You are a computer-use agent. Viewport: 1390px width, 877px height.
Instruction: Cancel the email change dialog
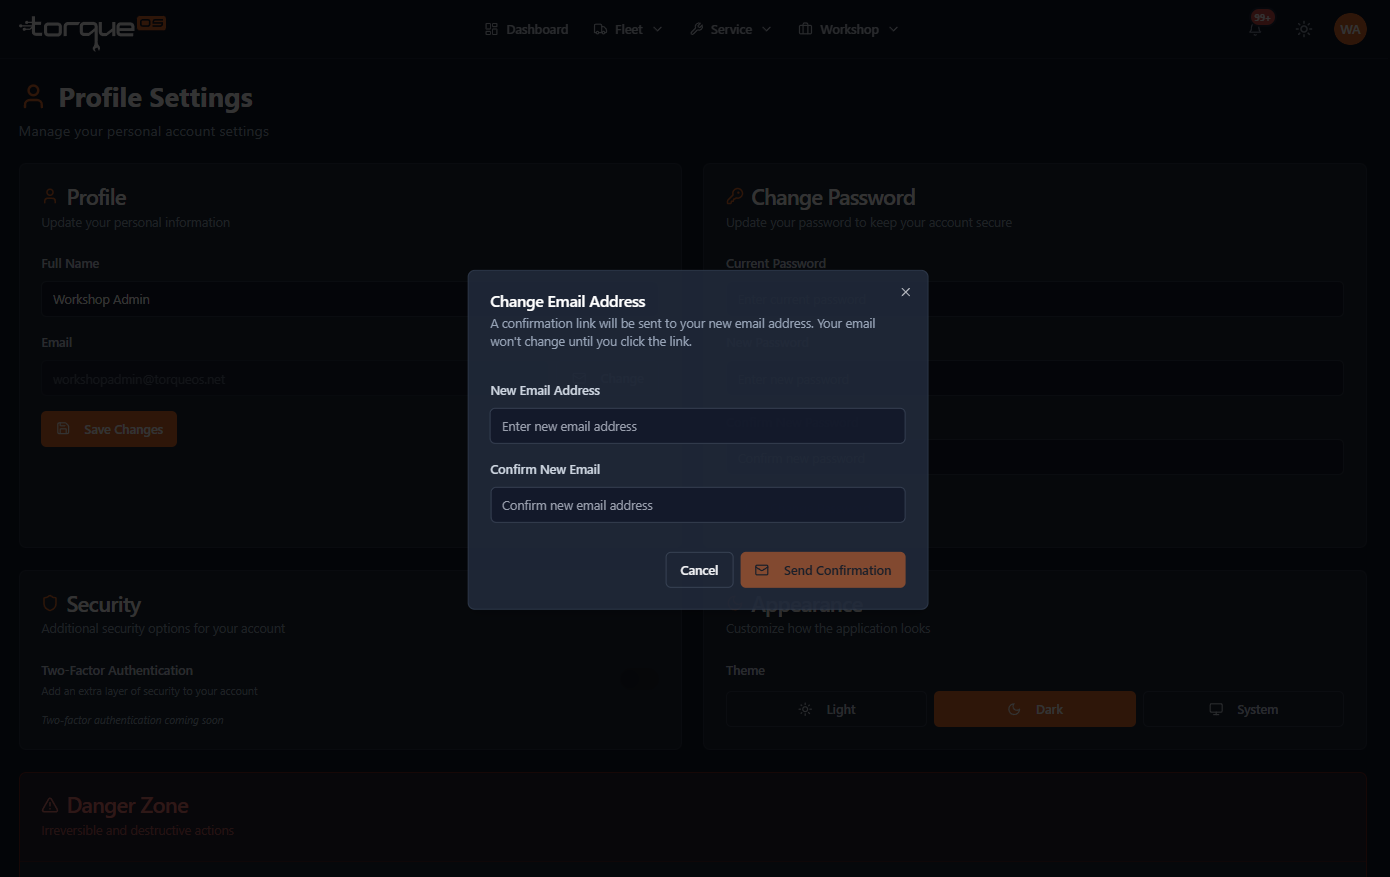(699, 570)
